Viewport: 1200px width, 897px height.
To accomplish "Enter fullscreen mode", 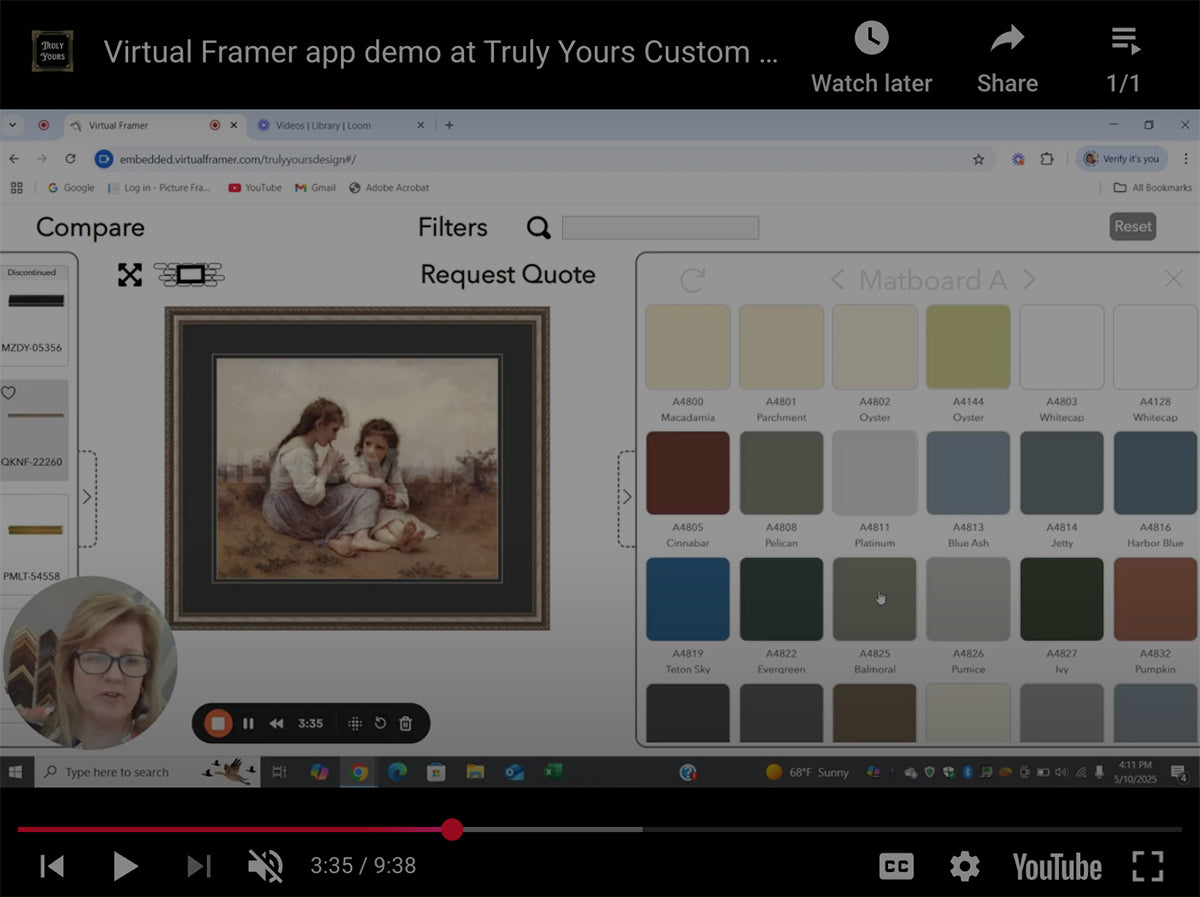I will 1148,866.
